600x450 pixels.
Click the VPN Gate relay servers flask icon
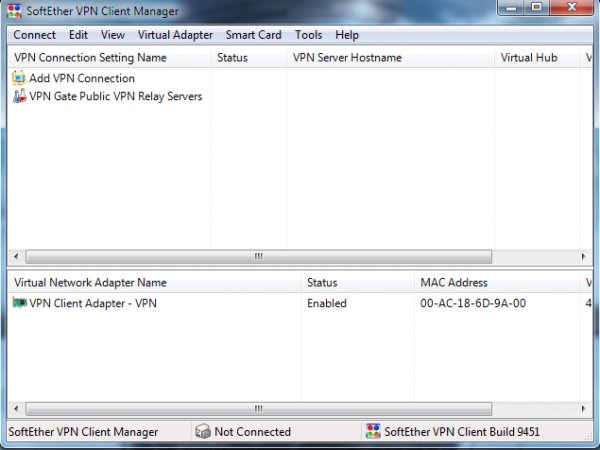19,96
